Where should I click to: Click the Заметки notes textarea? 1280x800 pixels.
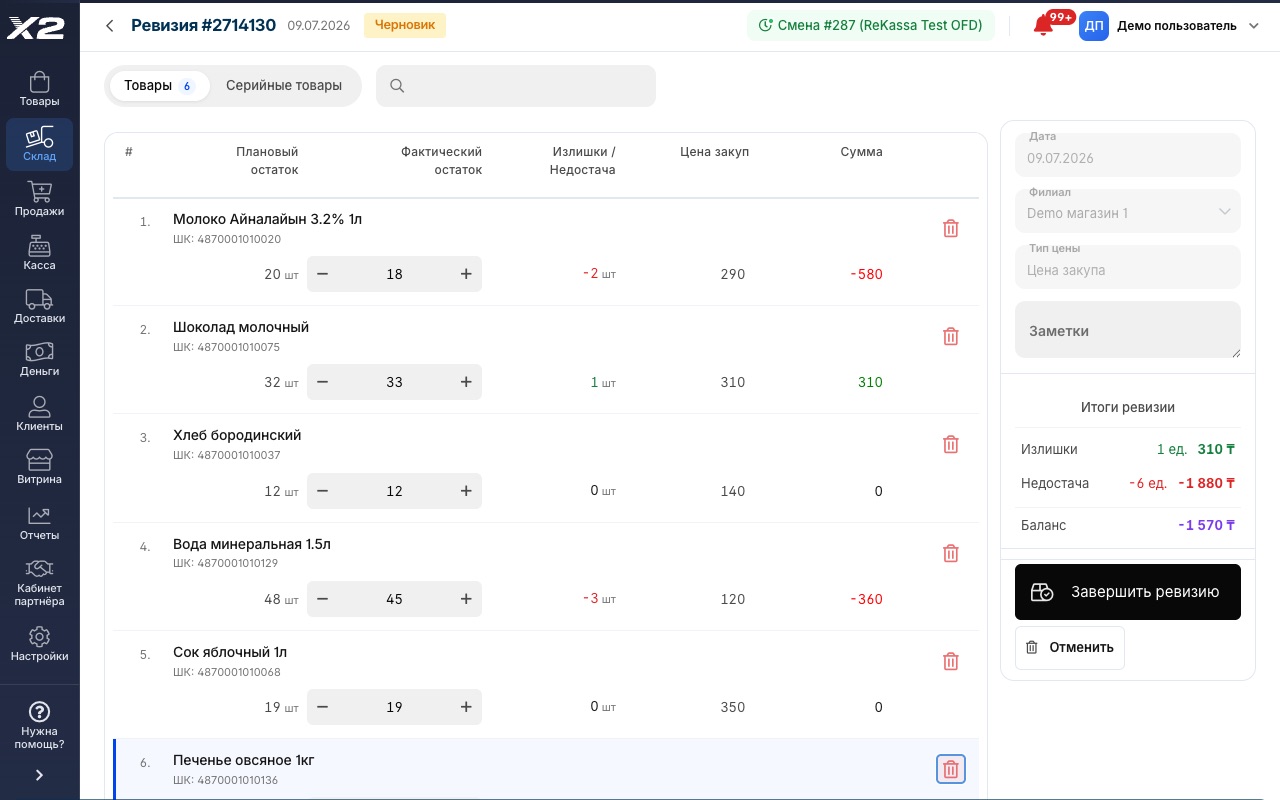(1128, 330)
